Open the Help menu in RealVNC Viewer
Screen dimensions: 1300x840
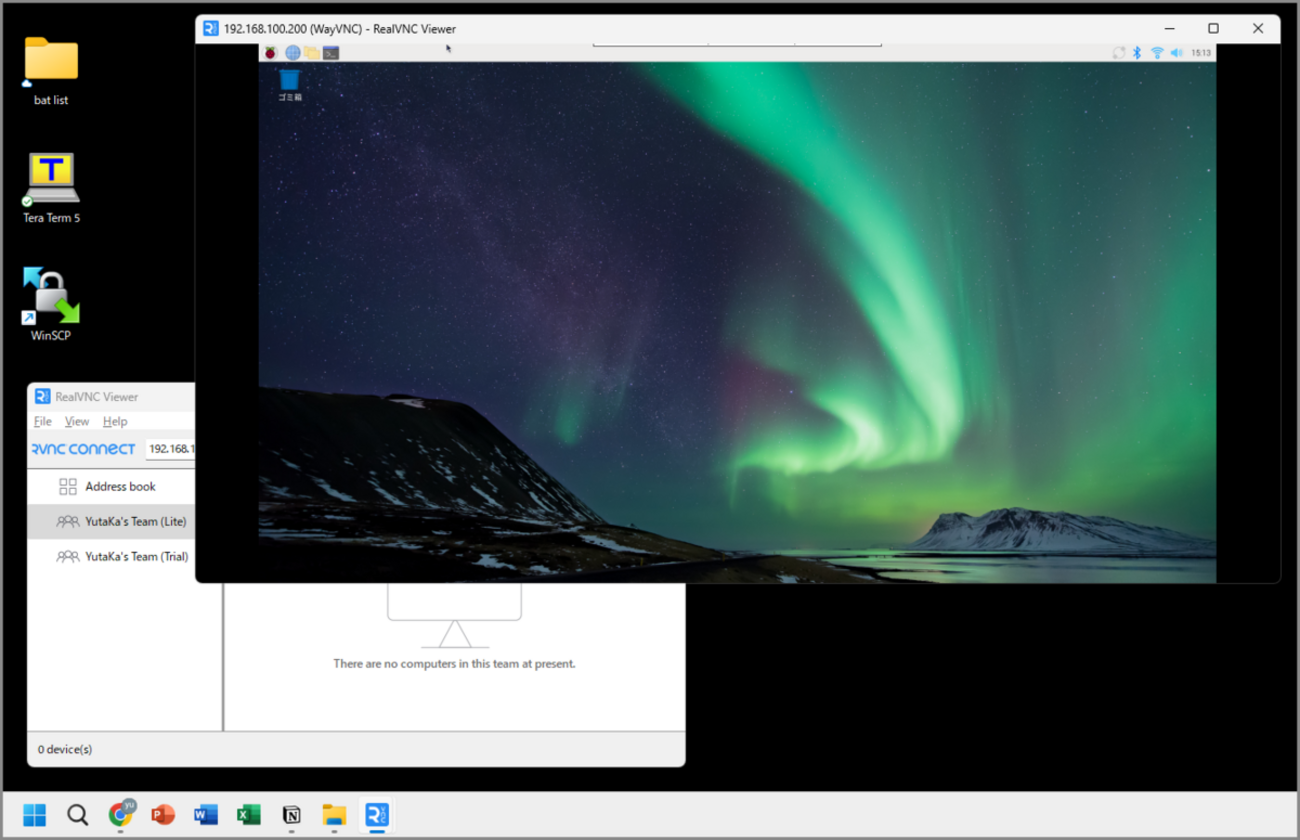pyautogui.click(x=114, y=421)
